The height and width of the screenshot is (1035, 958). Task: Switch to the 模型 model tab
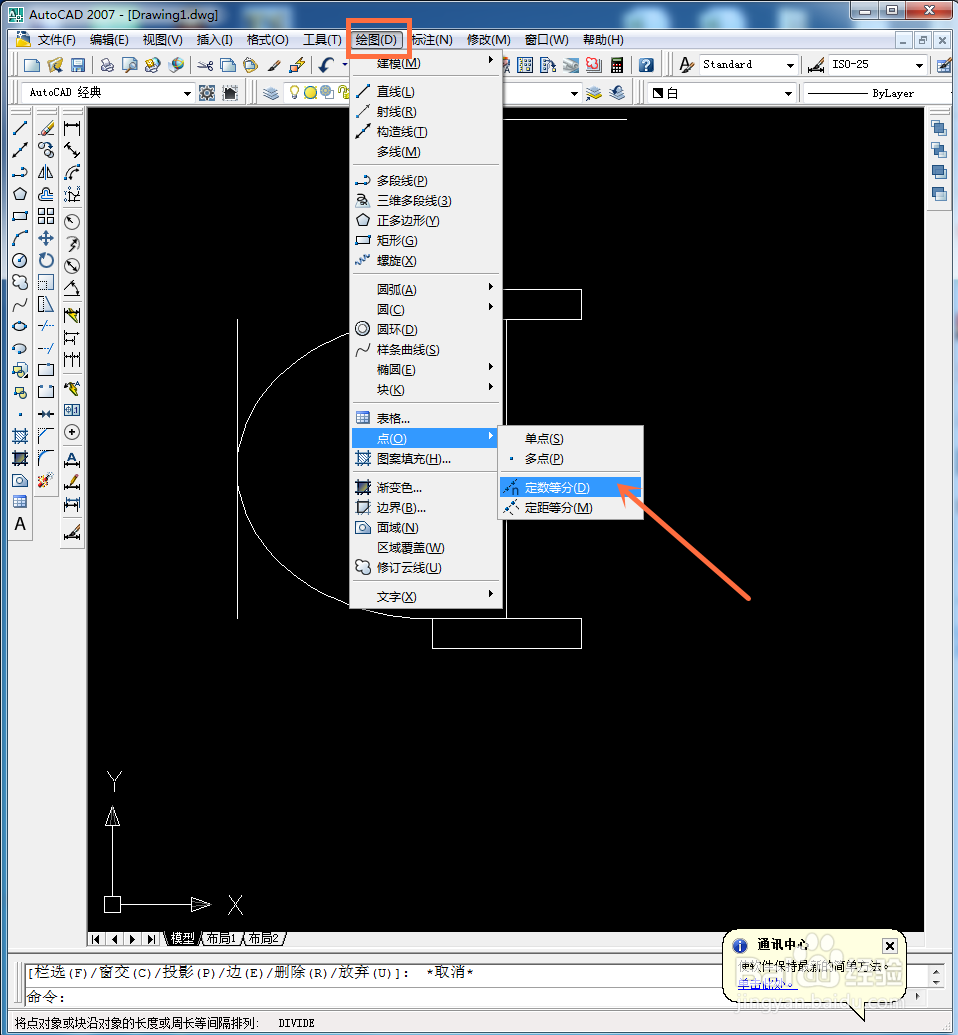click(x=182, y=938)
